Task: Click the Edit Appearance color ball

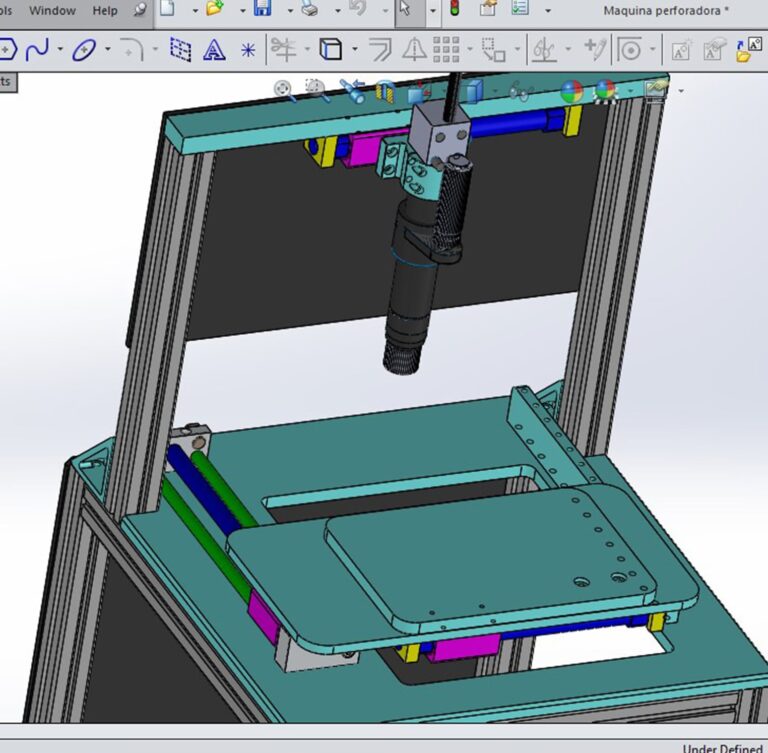Action: [x=572, y=92]
